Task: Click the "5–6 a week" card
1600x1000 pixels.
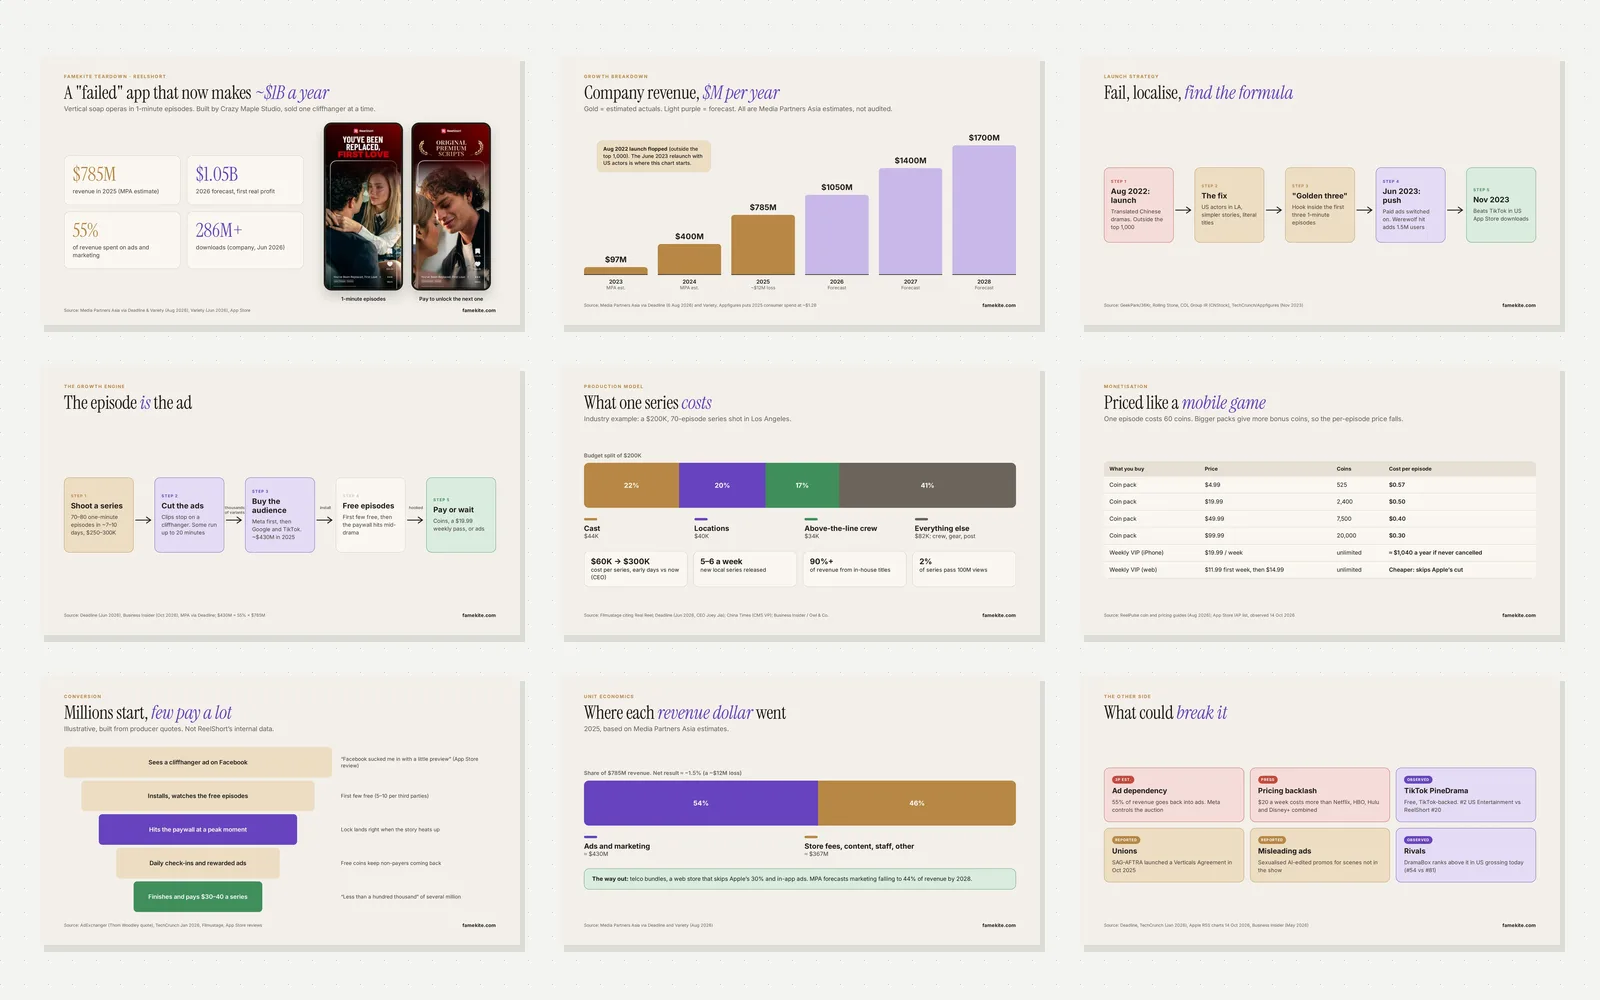Action: pos(745,568)
